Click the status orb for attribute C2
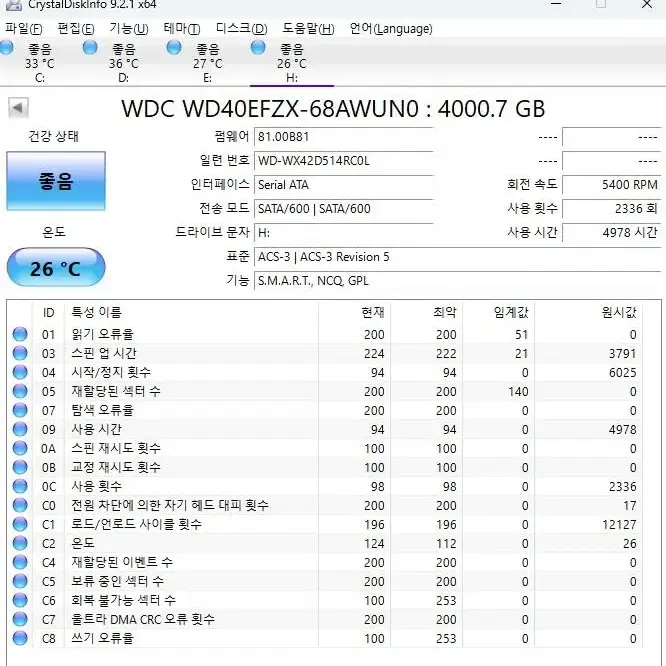 20,543
